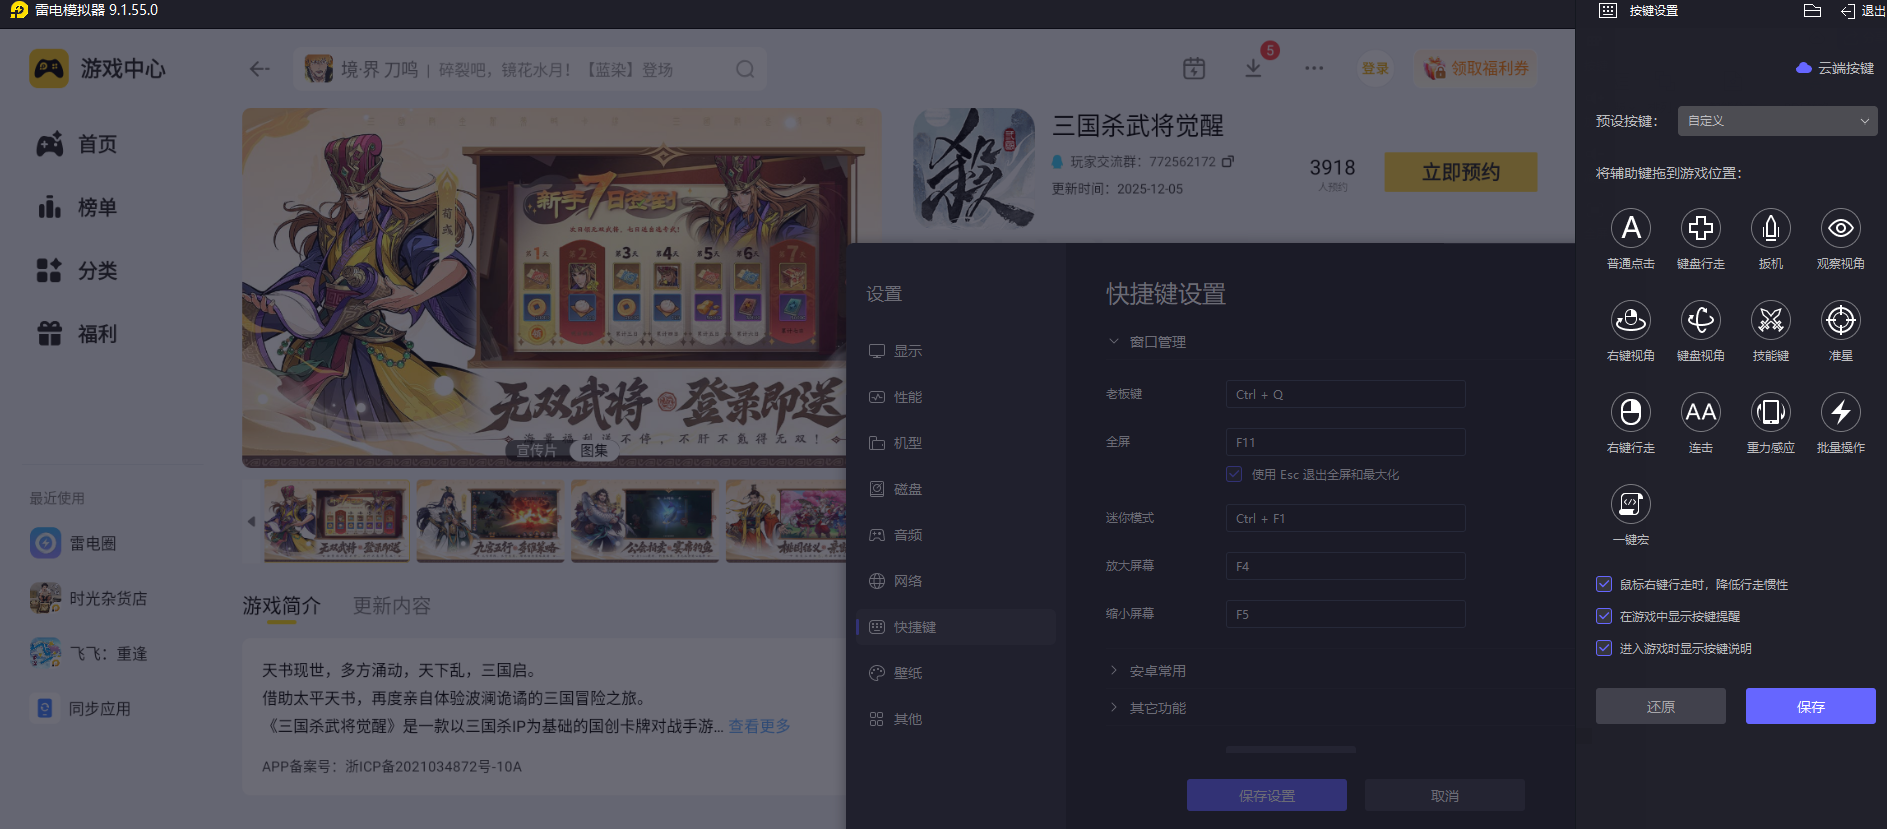
Task: Open 网络 settings tab
Action: [x=956, y=581]
